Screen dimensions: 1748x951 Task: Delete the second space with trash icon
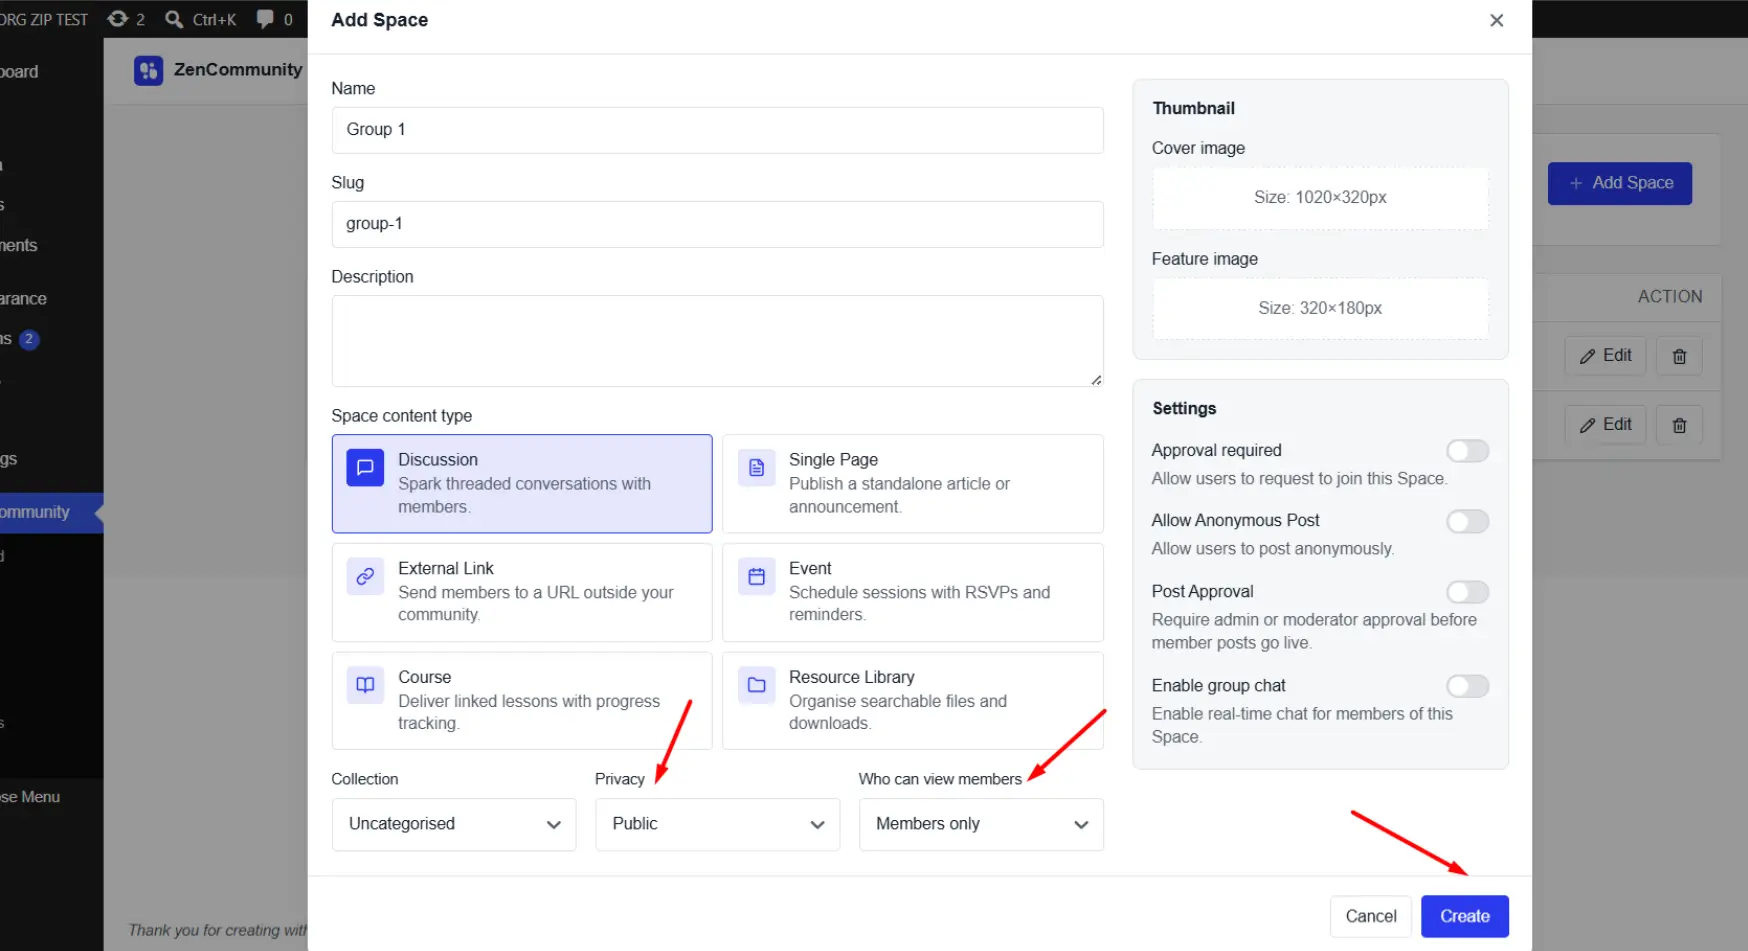tap(1680, 425)
